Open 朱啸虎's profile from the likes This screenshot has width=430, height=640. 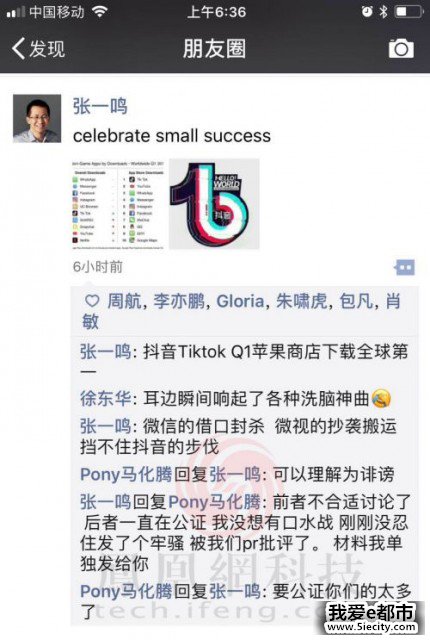coord(301,302)
